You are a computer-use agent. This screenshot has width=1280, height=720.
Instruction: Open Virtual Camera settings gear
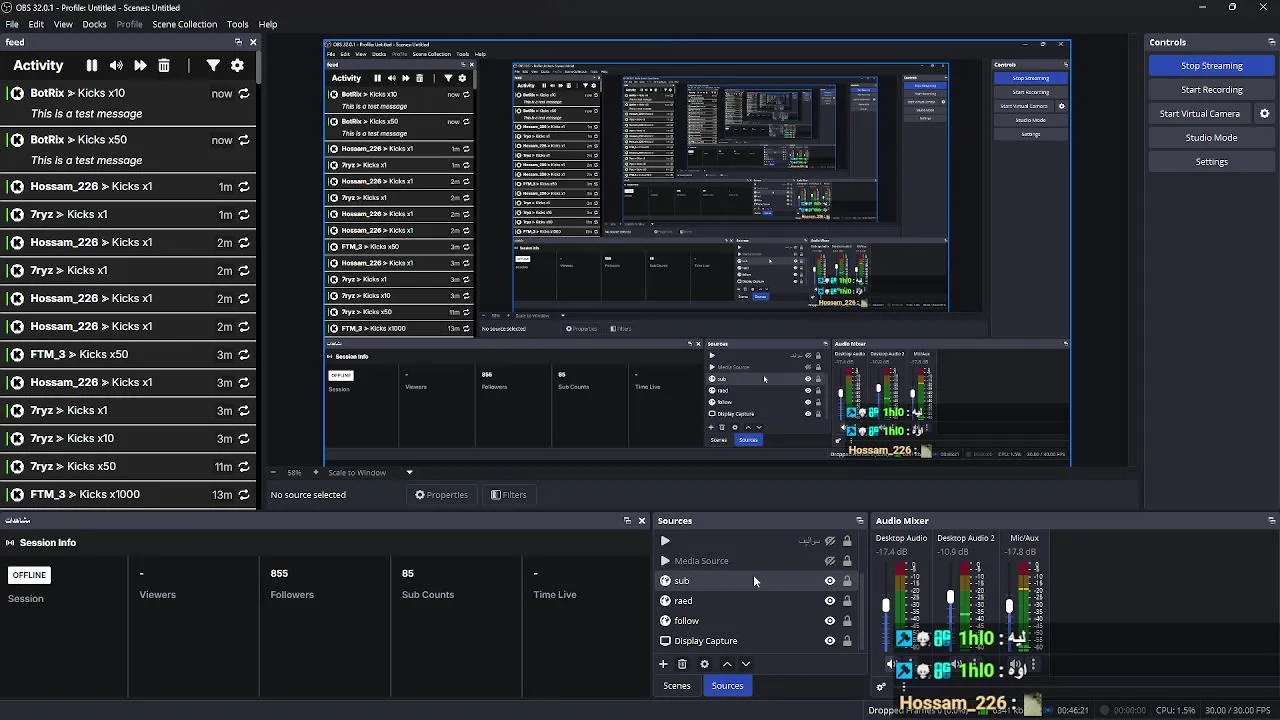coord(1264,114)
